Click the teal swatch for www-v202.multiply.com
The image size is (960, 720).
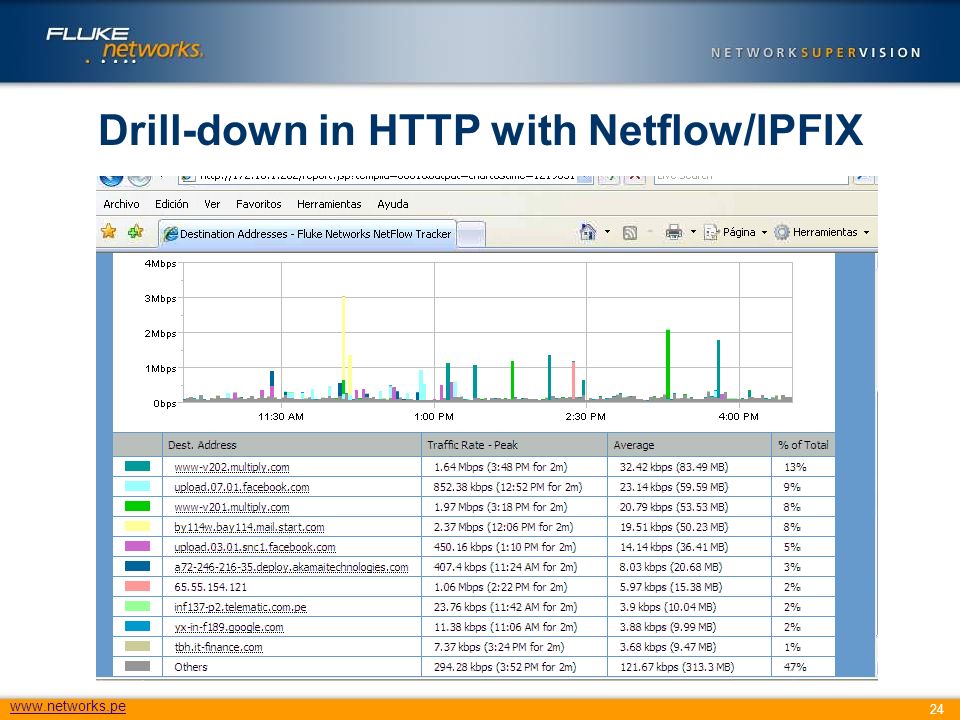(x=137, y=466)
